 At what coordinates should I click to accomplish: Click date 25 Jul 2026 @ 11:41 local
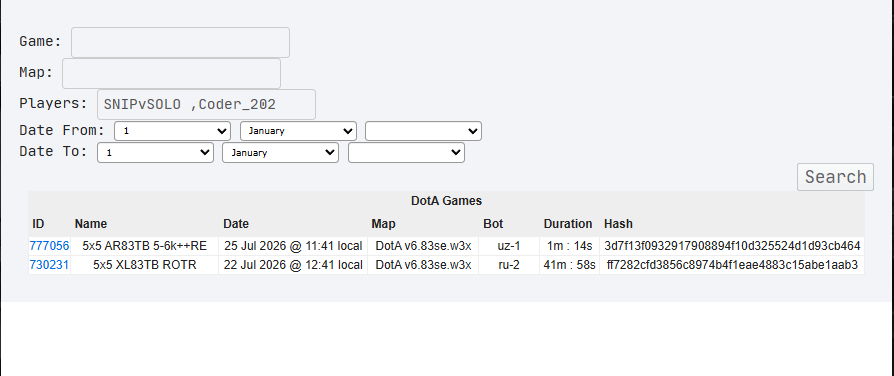coord(293,246)
